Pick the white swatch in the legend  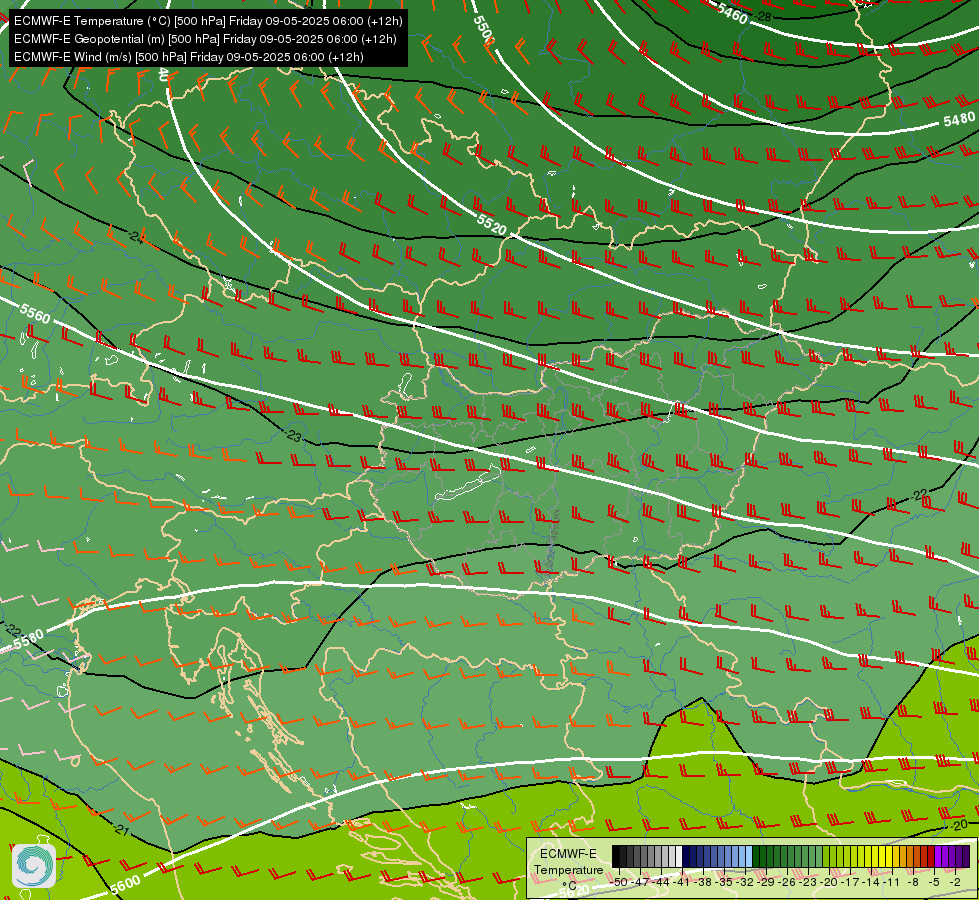pos(679,856)
